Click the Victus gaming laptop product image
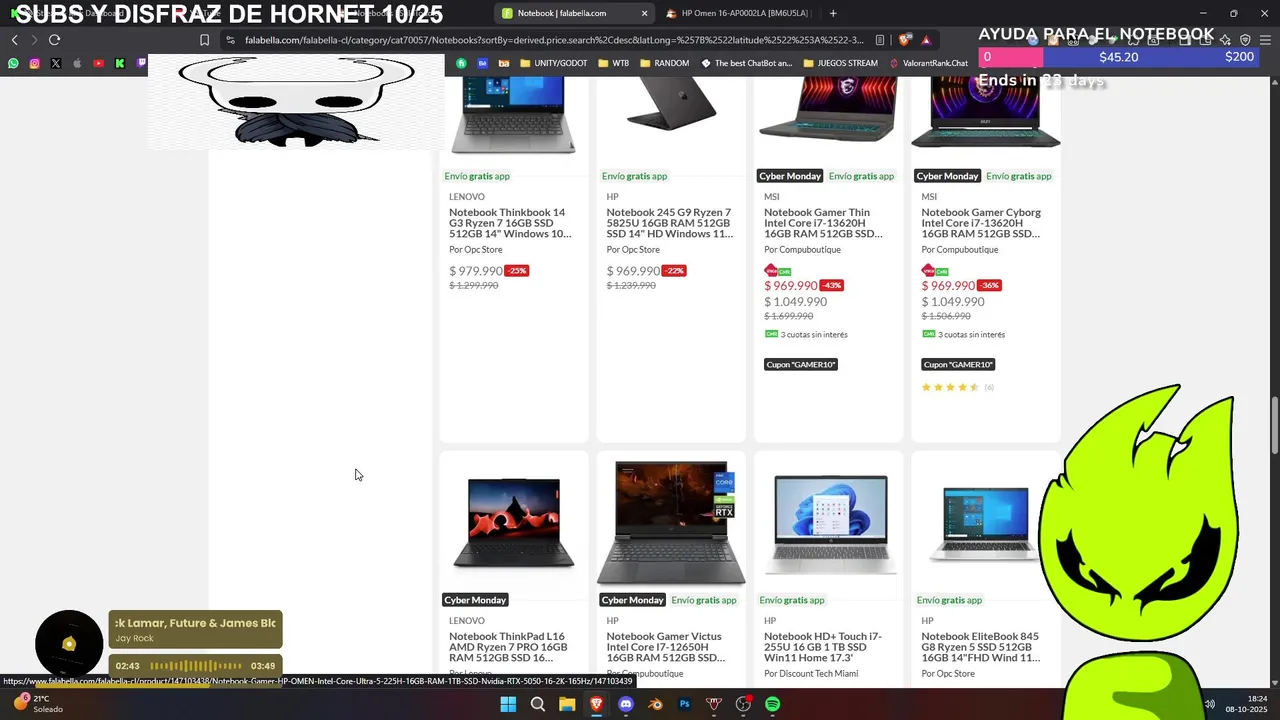Viewport: 1280px width, 720px height. [671, 522]
